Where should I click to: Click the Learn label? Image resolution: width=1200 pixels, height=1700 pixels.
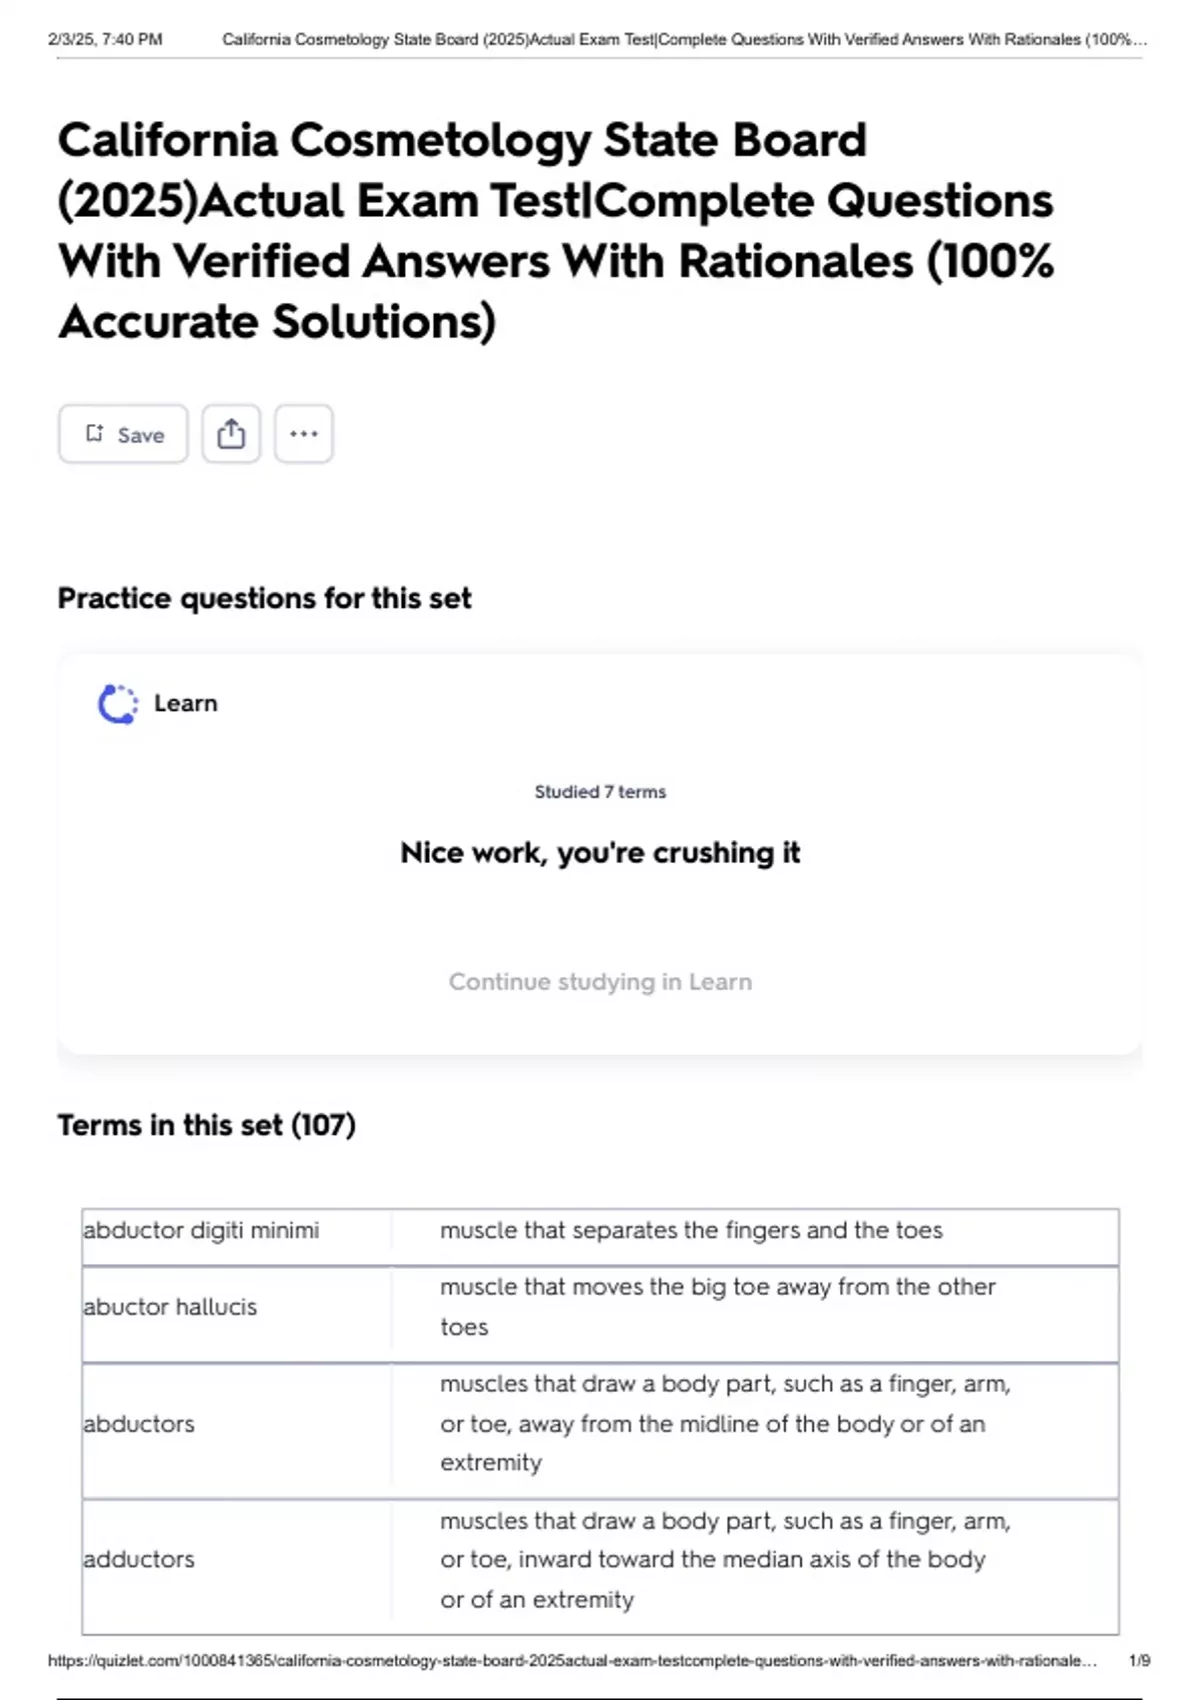(185, 704)
